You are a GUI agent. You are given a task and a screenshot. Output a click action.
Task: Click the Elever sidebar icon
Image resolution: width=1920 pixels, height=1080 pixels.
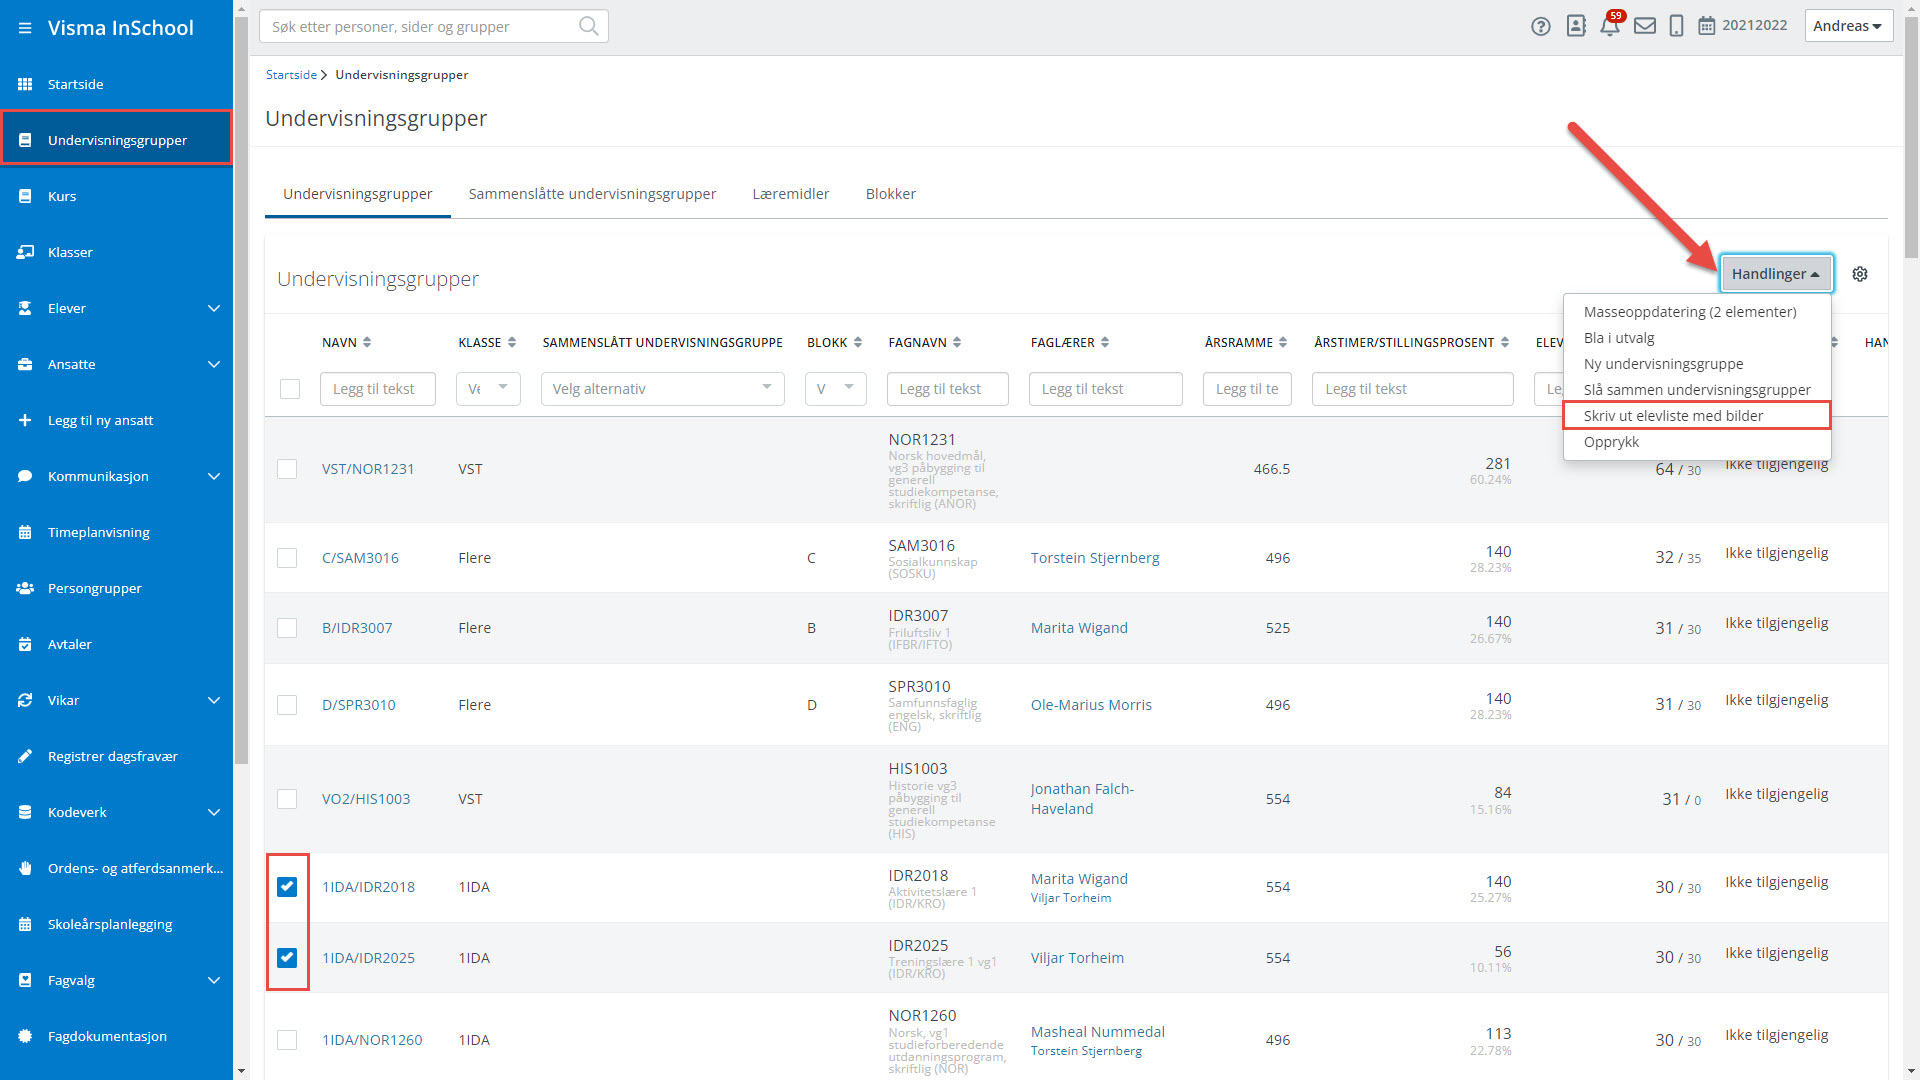(x=25, y=308)
